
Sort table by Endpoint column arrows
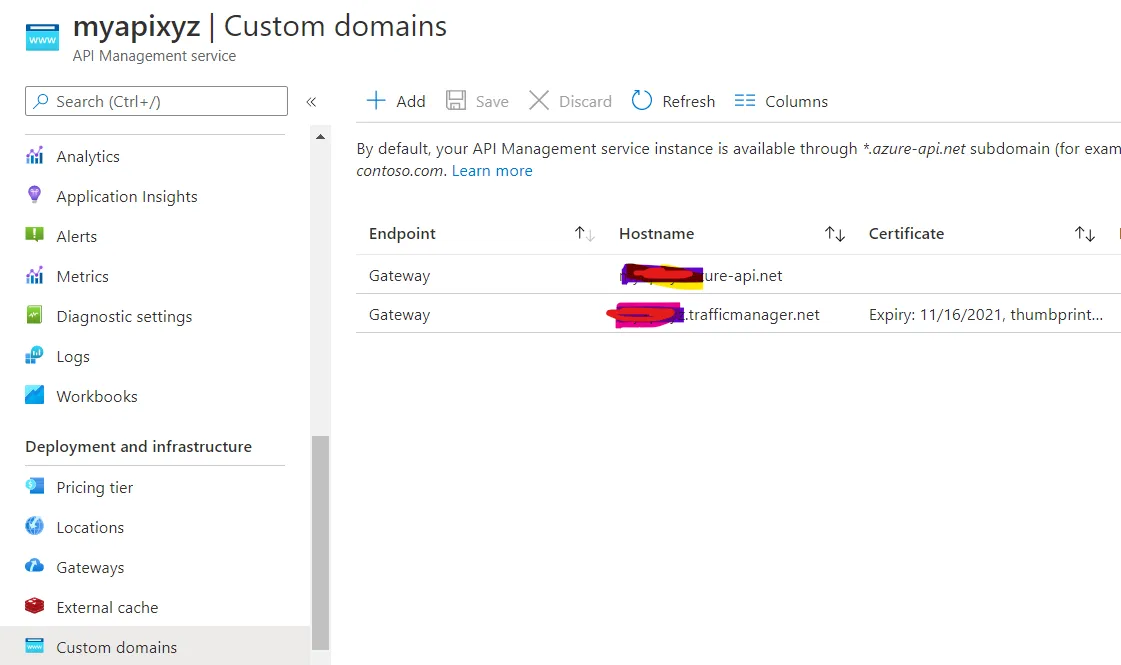pyautogui.click(x=585, y=234)
